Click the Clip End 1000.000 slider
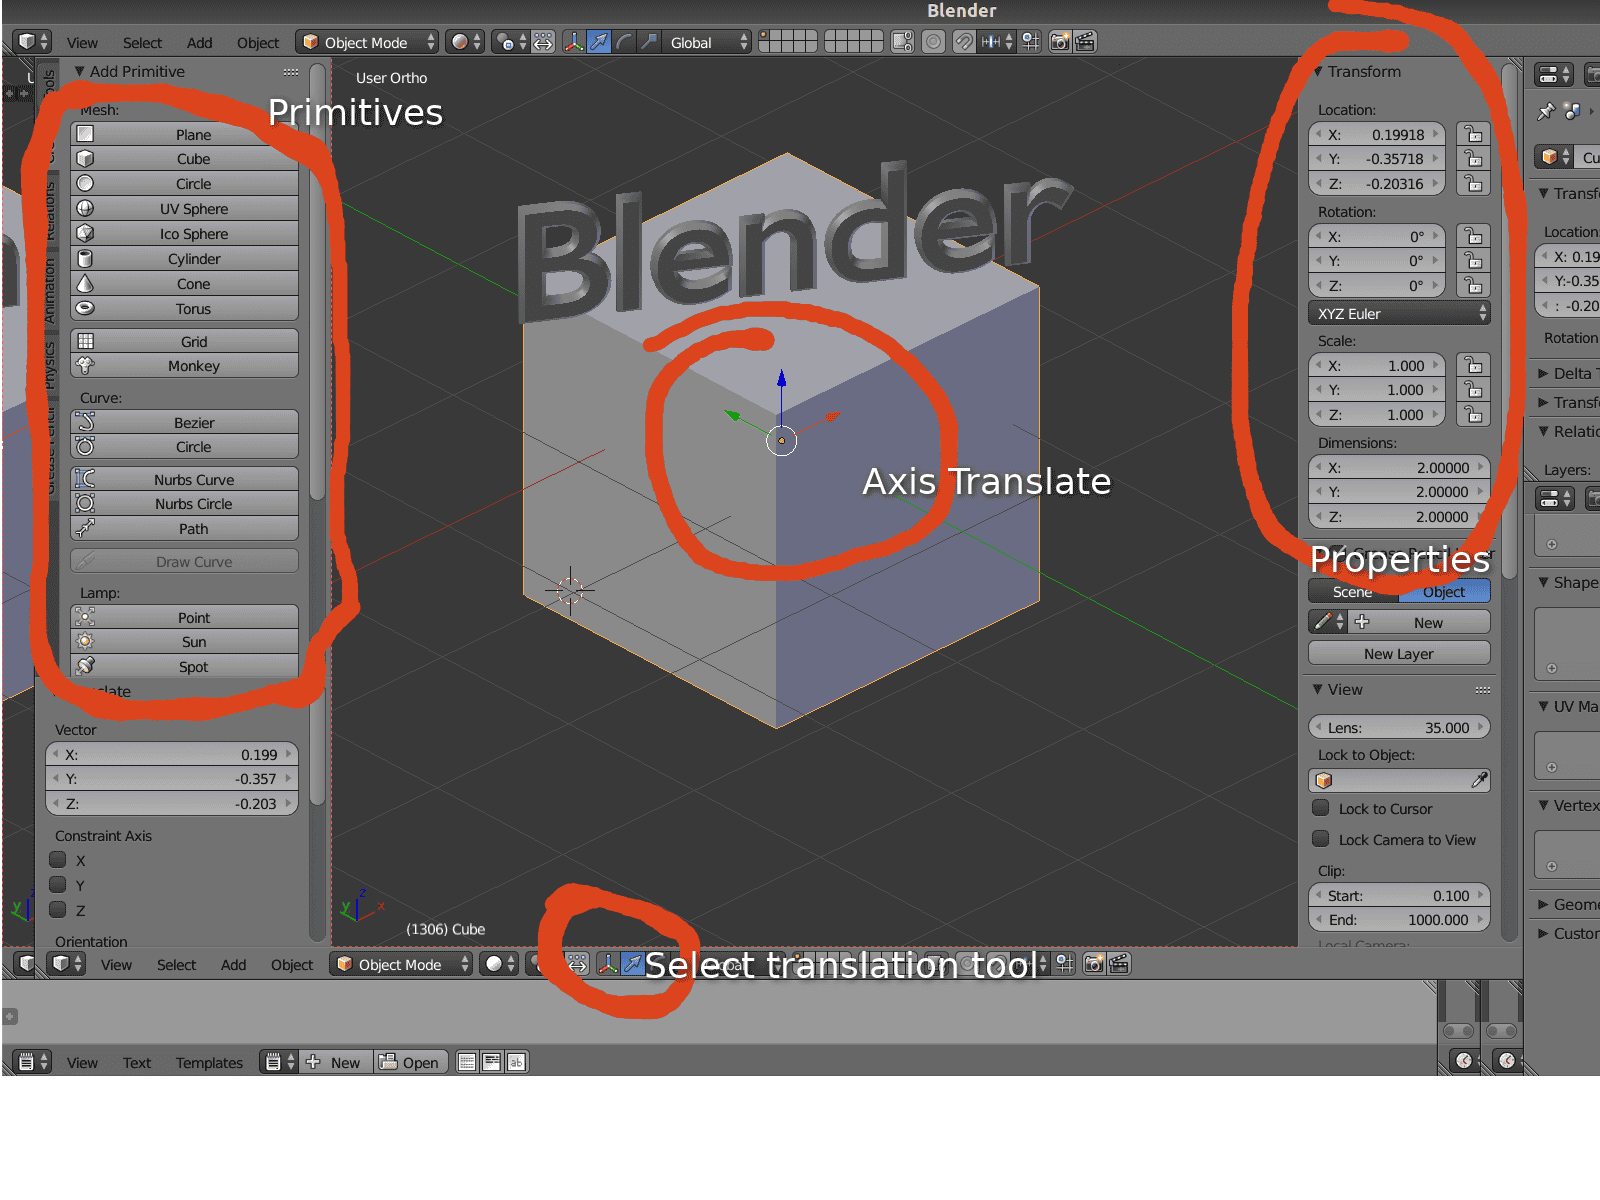 pos(1399,920)
